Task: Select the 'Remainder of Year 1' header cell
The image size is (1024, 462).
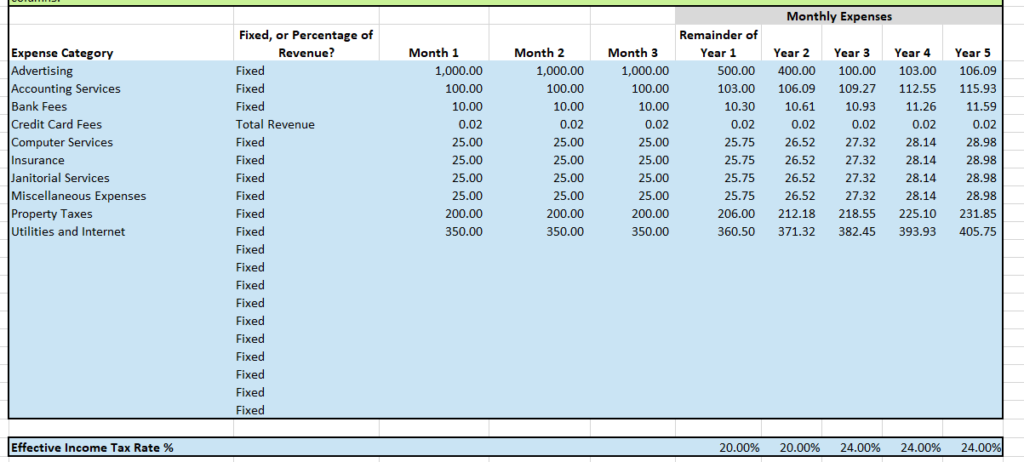Action: click(x=718, y=44)
